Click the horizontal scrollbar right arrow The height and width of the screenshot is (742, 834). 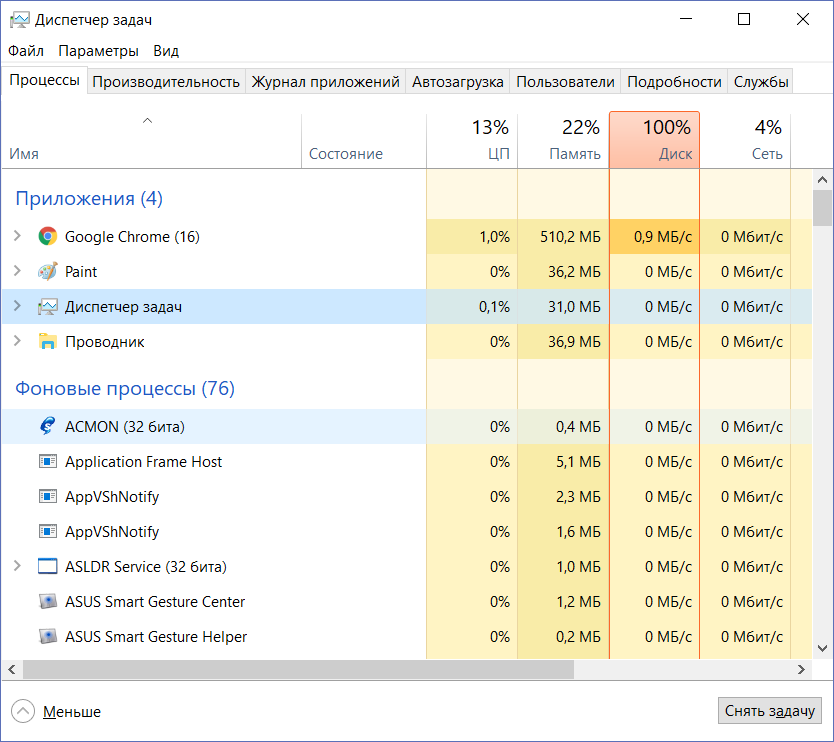click(802, 670)
